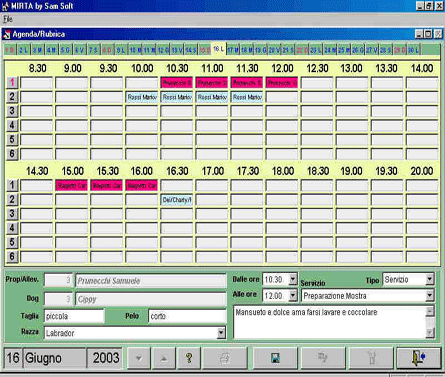Click the save floppy disk icon
The image size is (445, 377).
275,358
